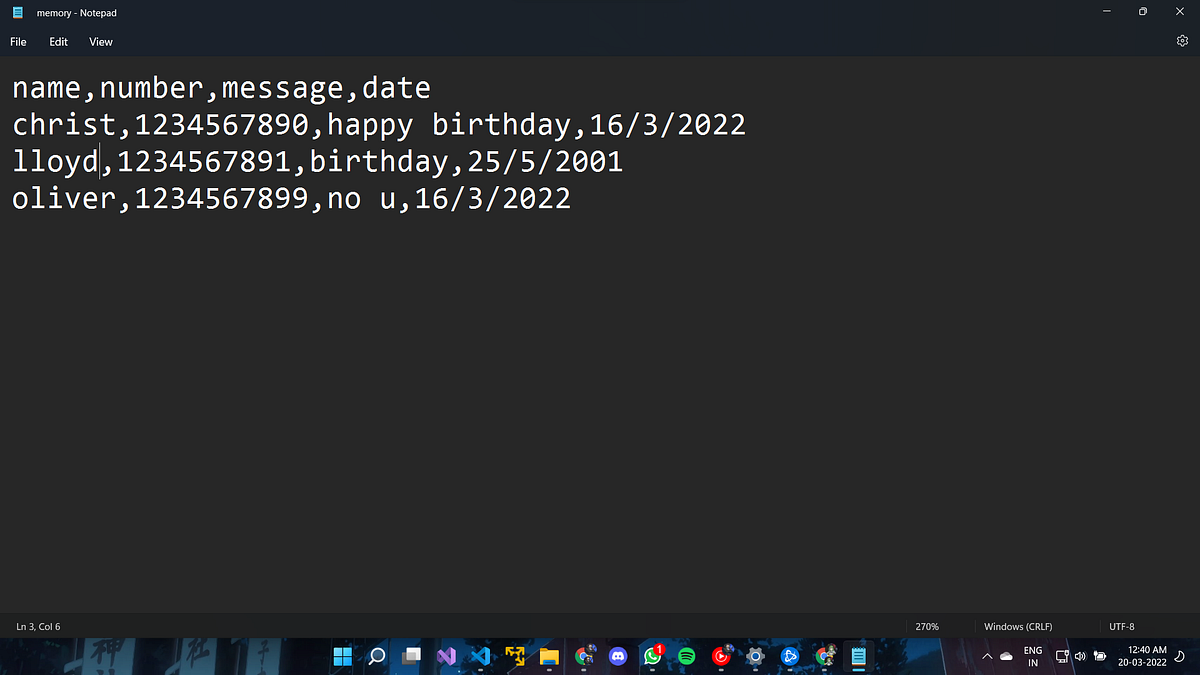Open Windows Search with the magnifier icon
The height and width of the screenshot is (675, 1200).
coord(376,656)
